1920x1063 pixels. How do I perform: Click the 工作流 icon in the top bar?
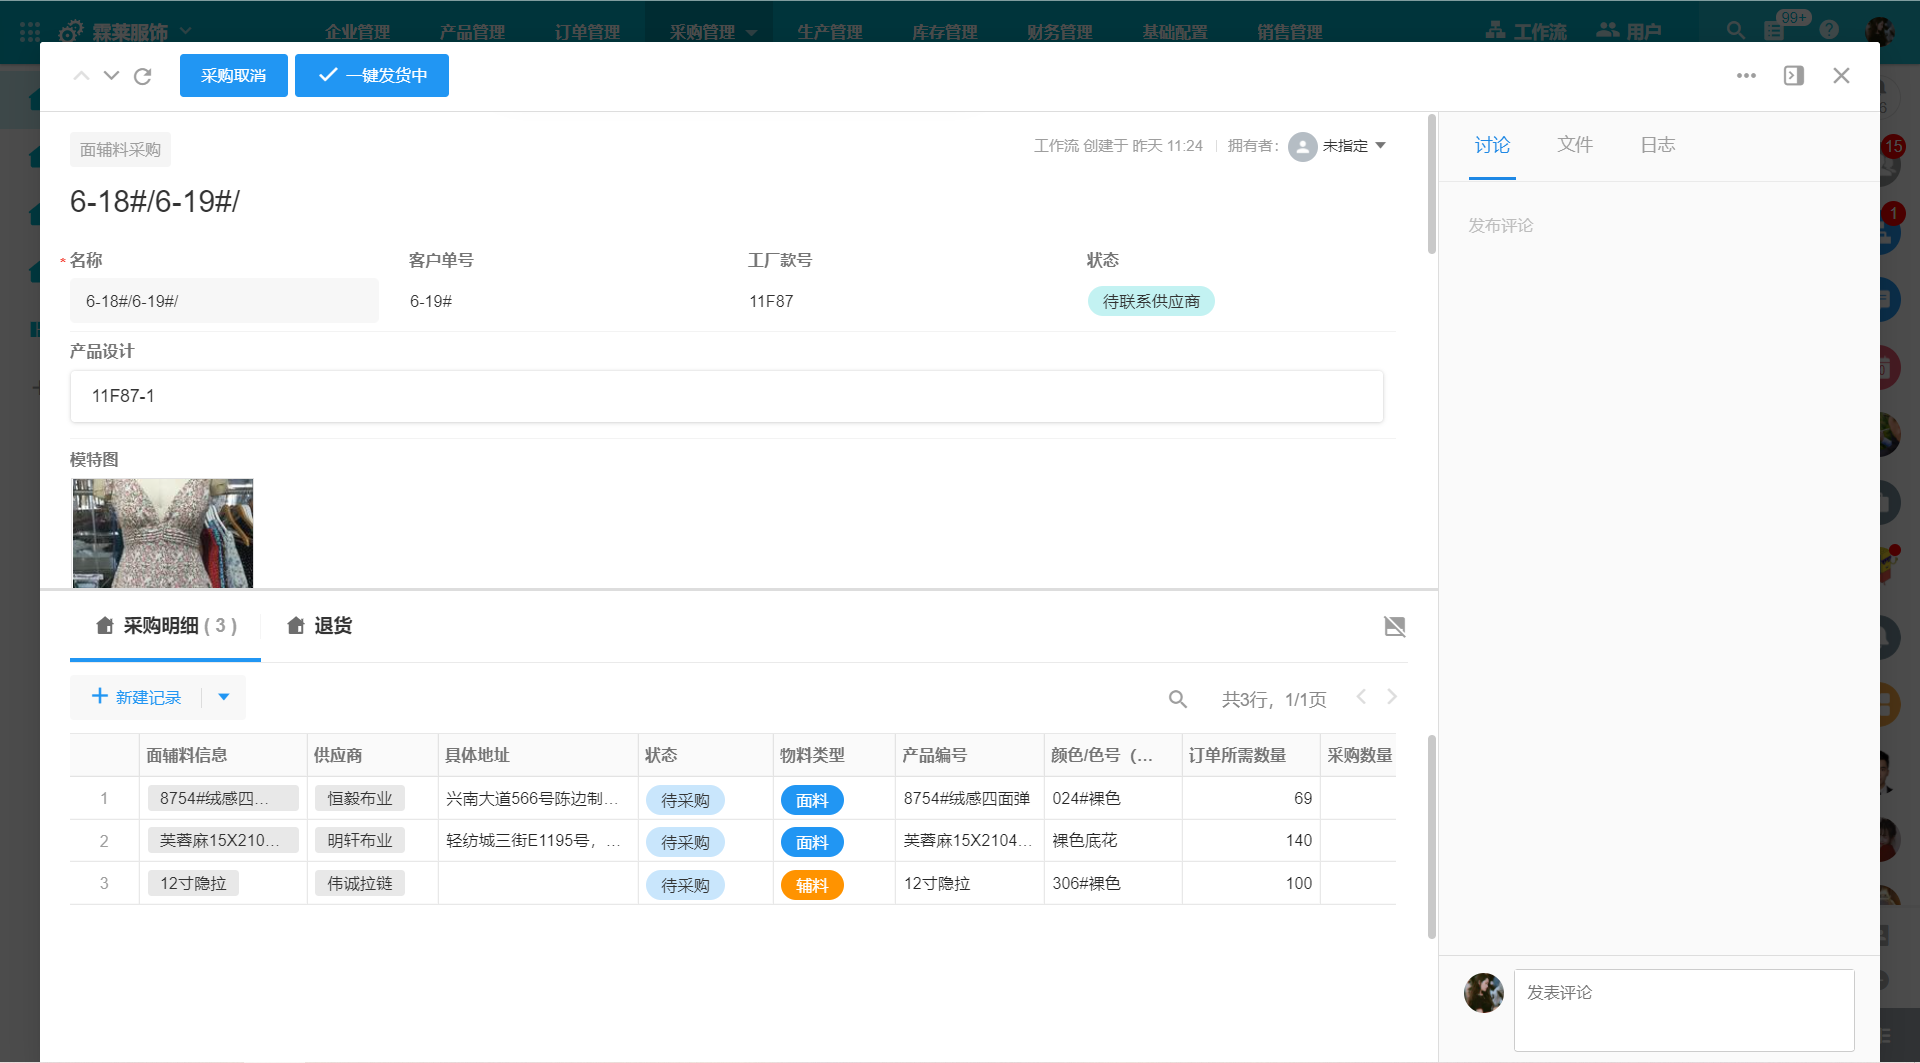tap(1496, 30)
